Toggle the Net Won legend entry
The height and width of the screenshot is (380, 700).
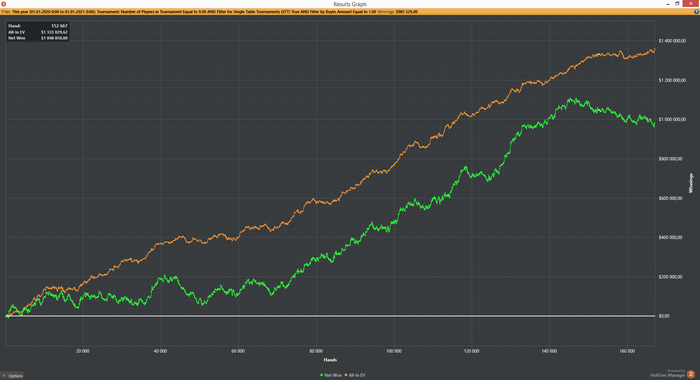coord(331,375)
